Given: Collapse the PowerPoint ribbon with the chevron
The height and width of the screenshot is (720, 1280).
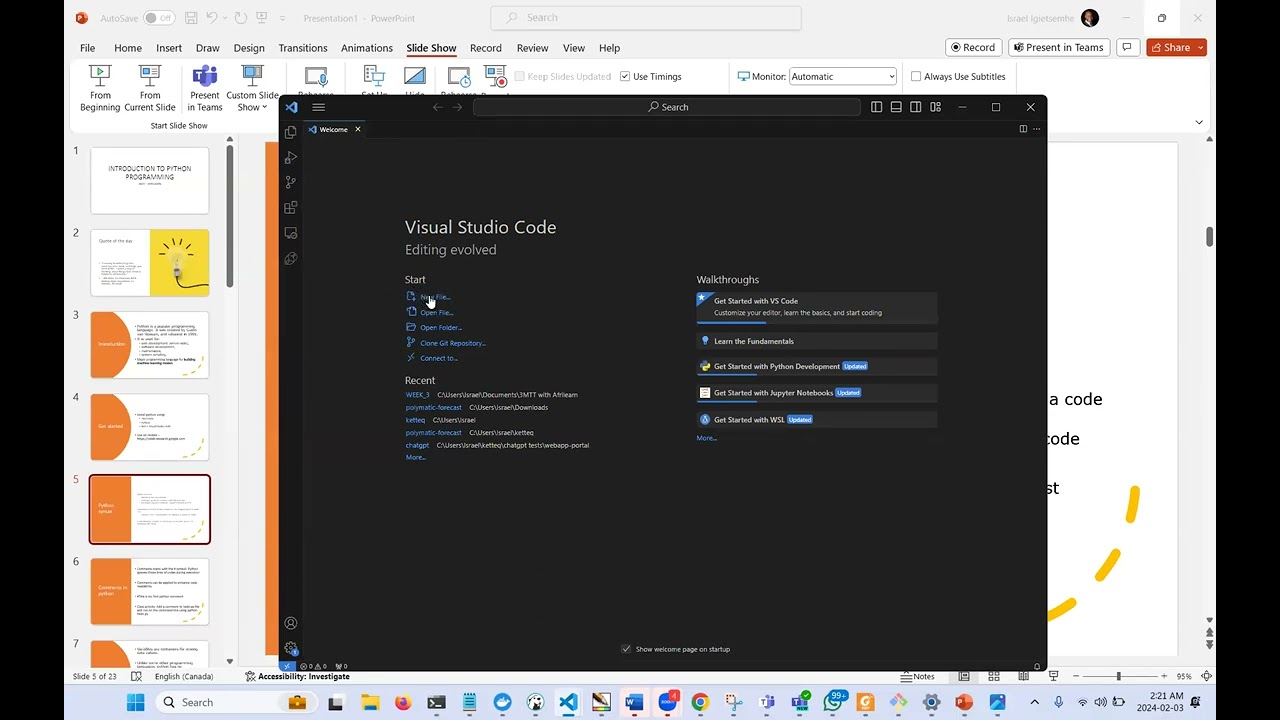Looking at the screenshot, I should [x=1199, y=122].
